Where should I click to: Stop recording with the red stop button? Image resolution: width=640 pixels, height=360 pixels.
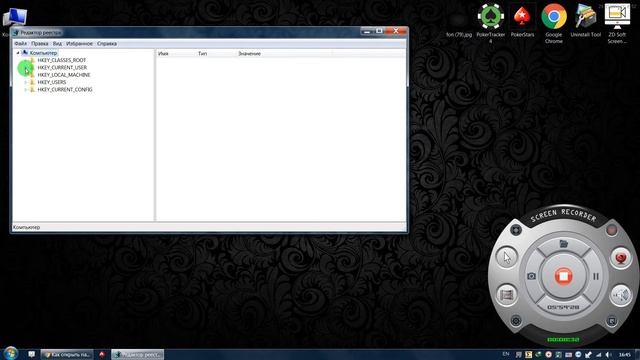tap(563, 276)
